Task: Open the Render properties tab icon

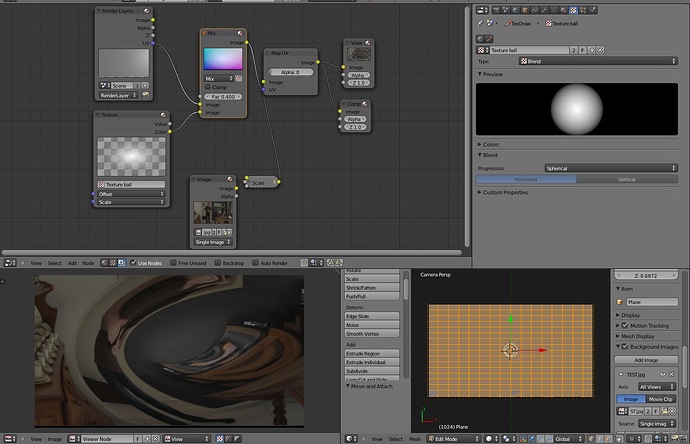Action: [496, 10]
